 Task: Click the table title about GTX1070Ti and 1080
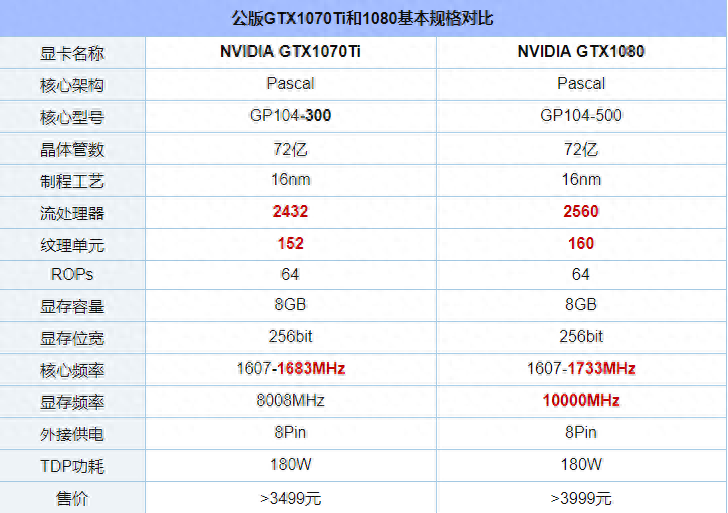(x=363, y=19)
